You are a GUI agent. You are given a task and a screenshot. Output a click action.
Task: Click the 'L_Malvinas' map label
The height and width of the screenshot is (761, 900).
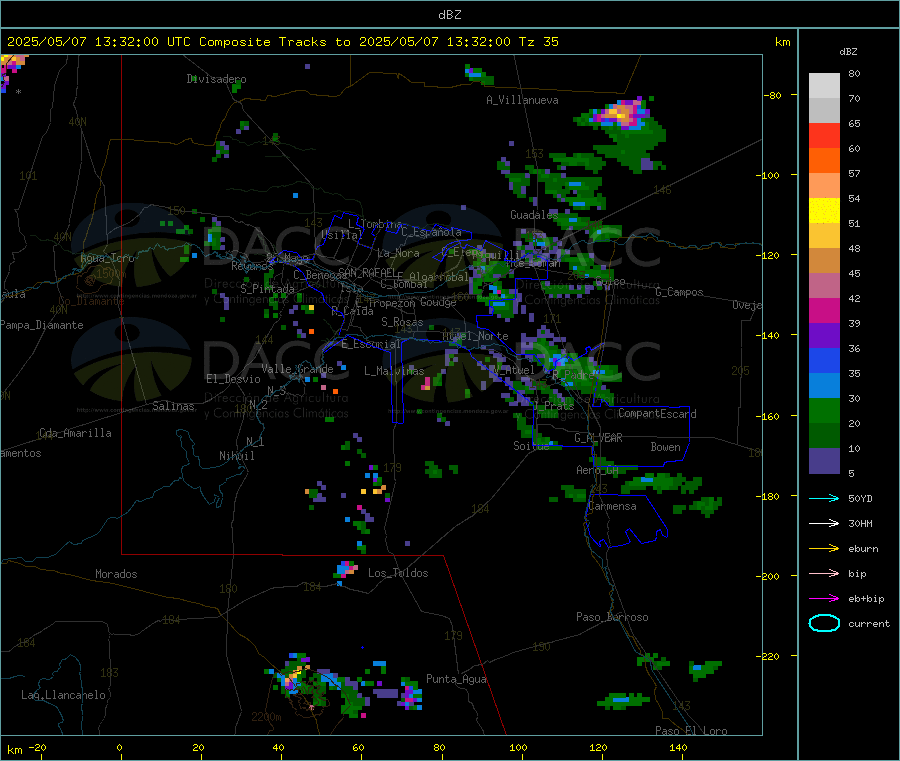point(394,371)
